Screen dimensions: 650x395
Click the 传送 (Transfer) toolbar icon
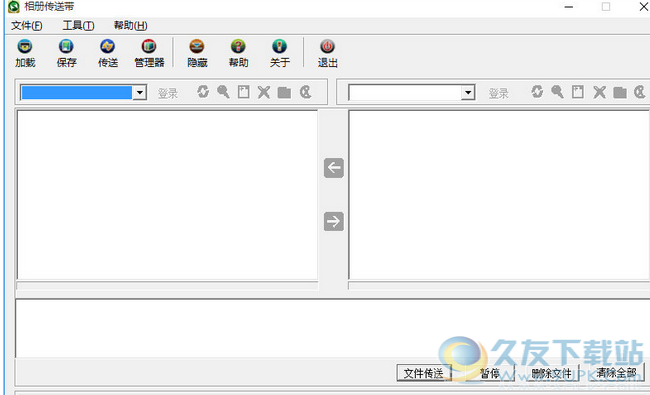[x=108, y=53]
